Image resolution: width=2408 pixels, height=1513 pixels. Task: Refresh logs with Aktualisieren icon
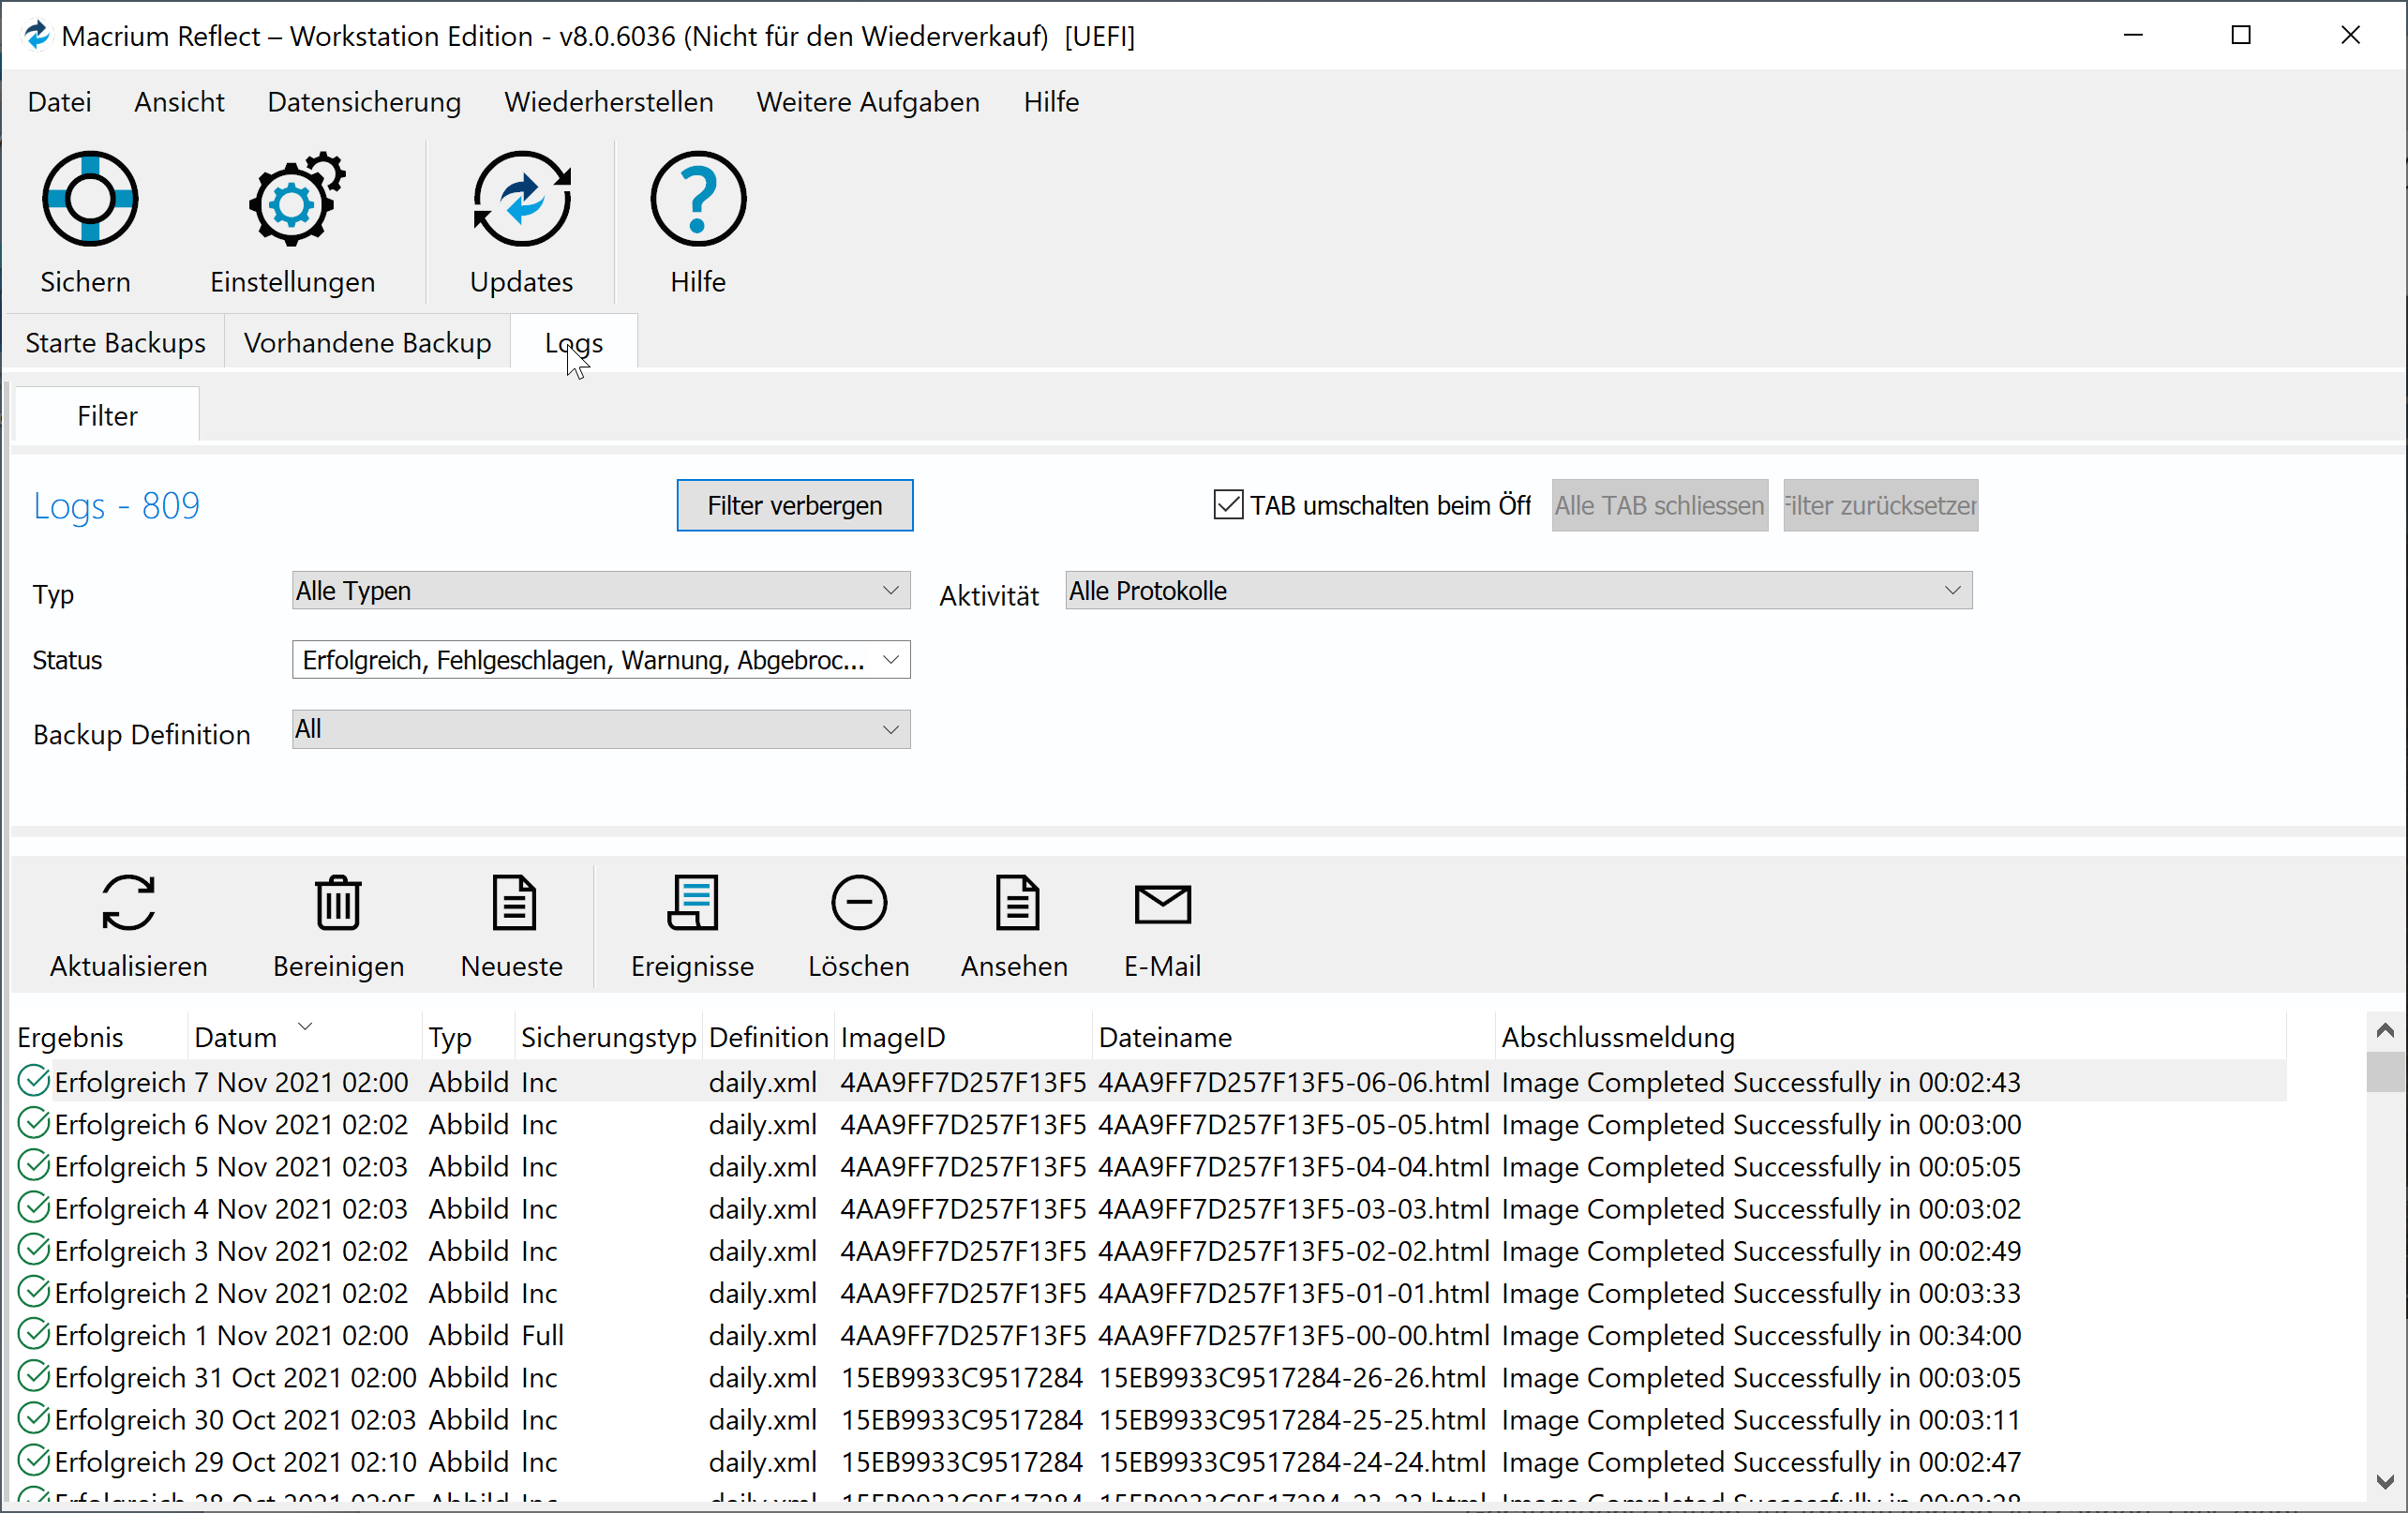point(128,903)
